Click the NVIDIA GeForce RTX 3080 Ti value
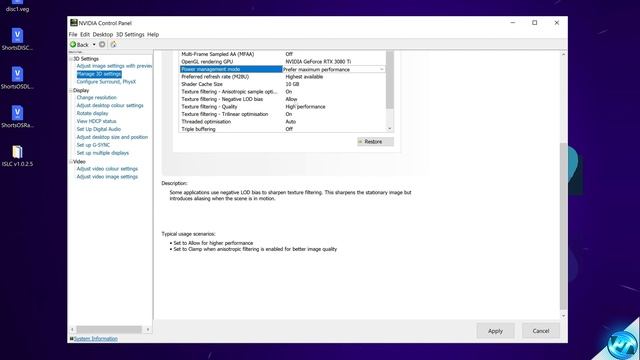The image size is (640, 360). click(318, 62)
